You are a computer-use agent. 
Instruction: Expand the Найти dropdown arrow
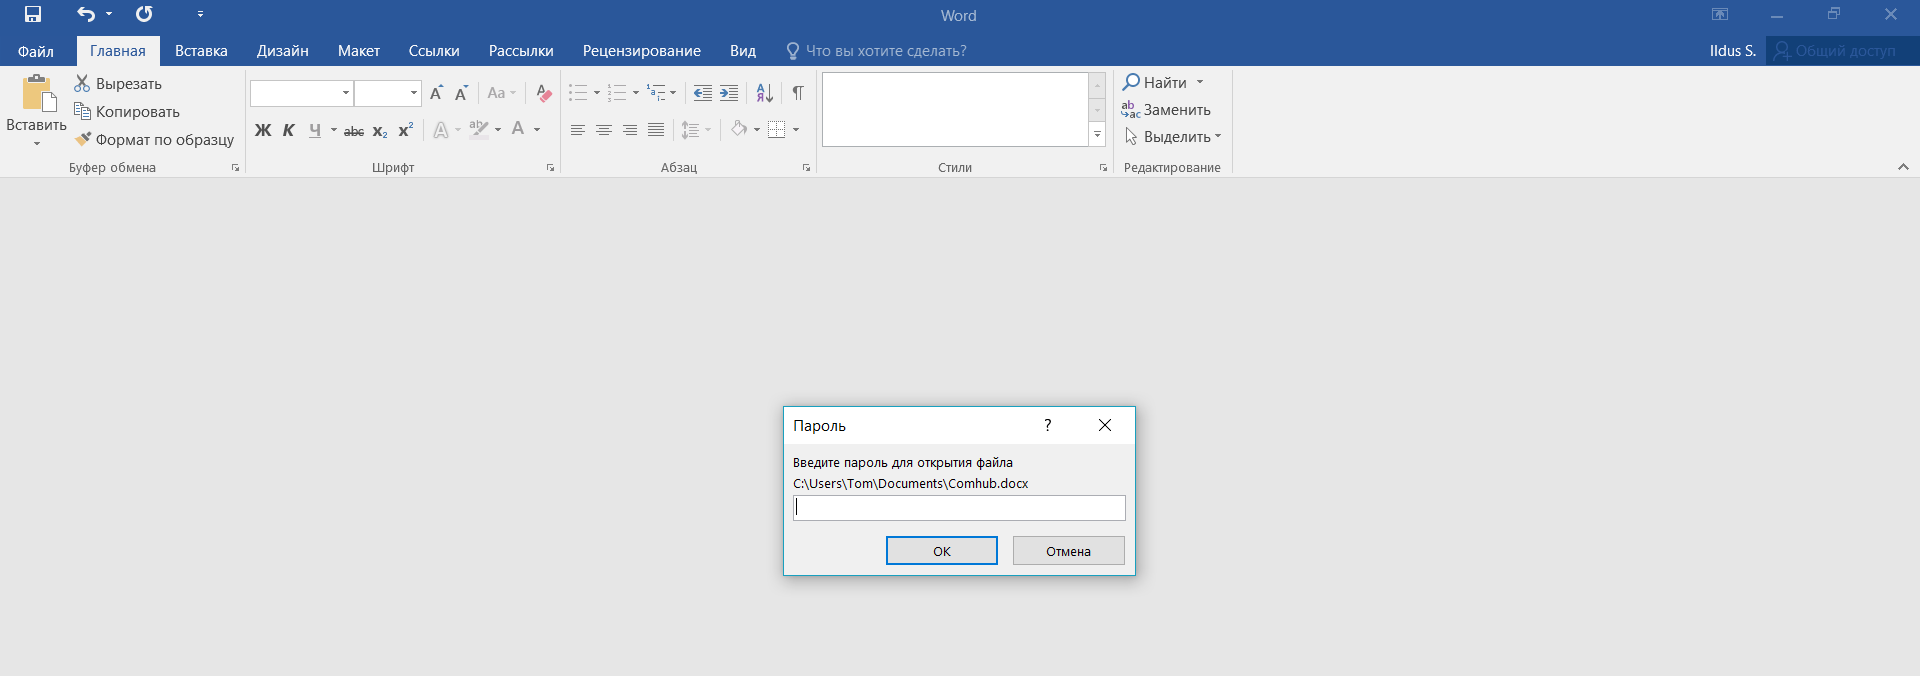coord(1200,83)
